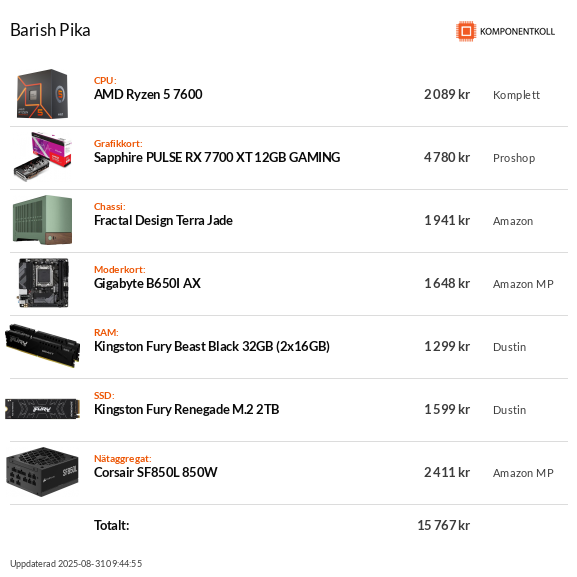The height and width of the screenshot is (577, 577).
Task: Select the green Fractal Terra Jade case image
Action: click(43, 220)
